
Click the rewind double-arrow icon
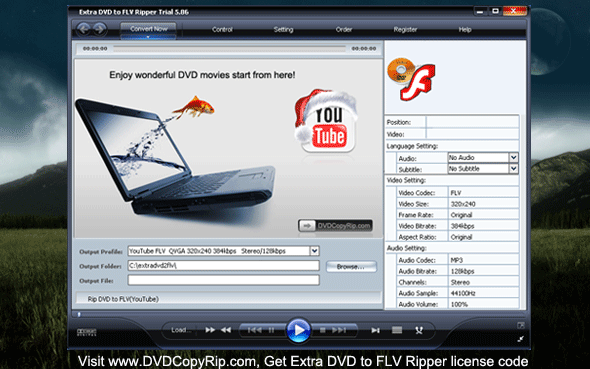point(226,330)
